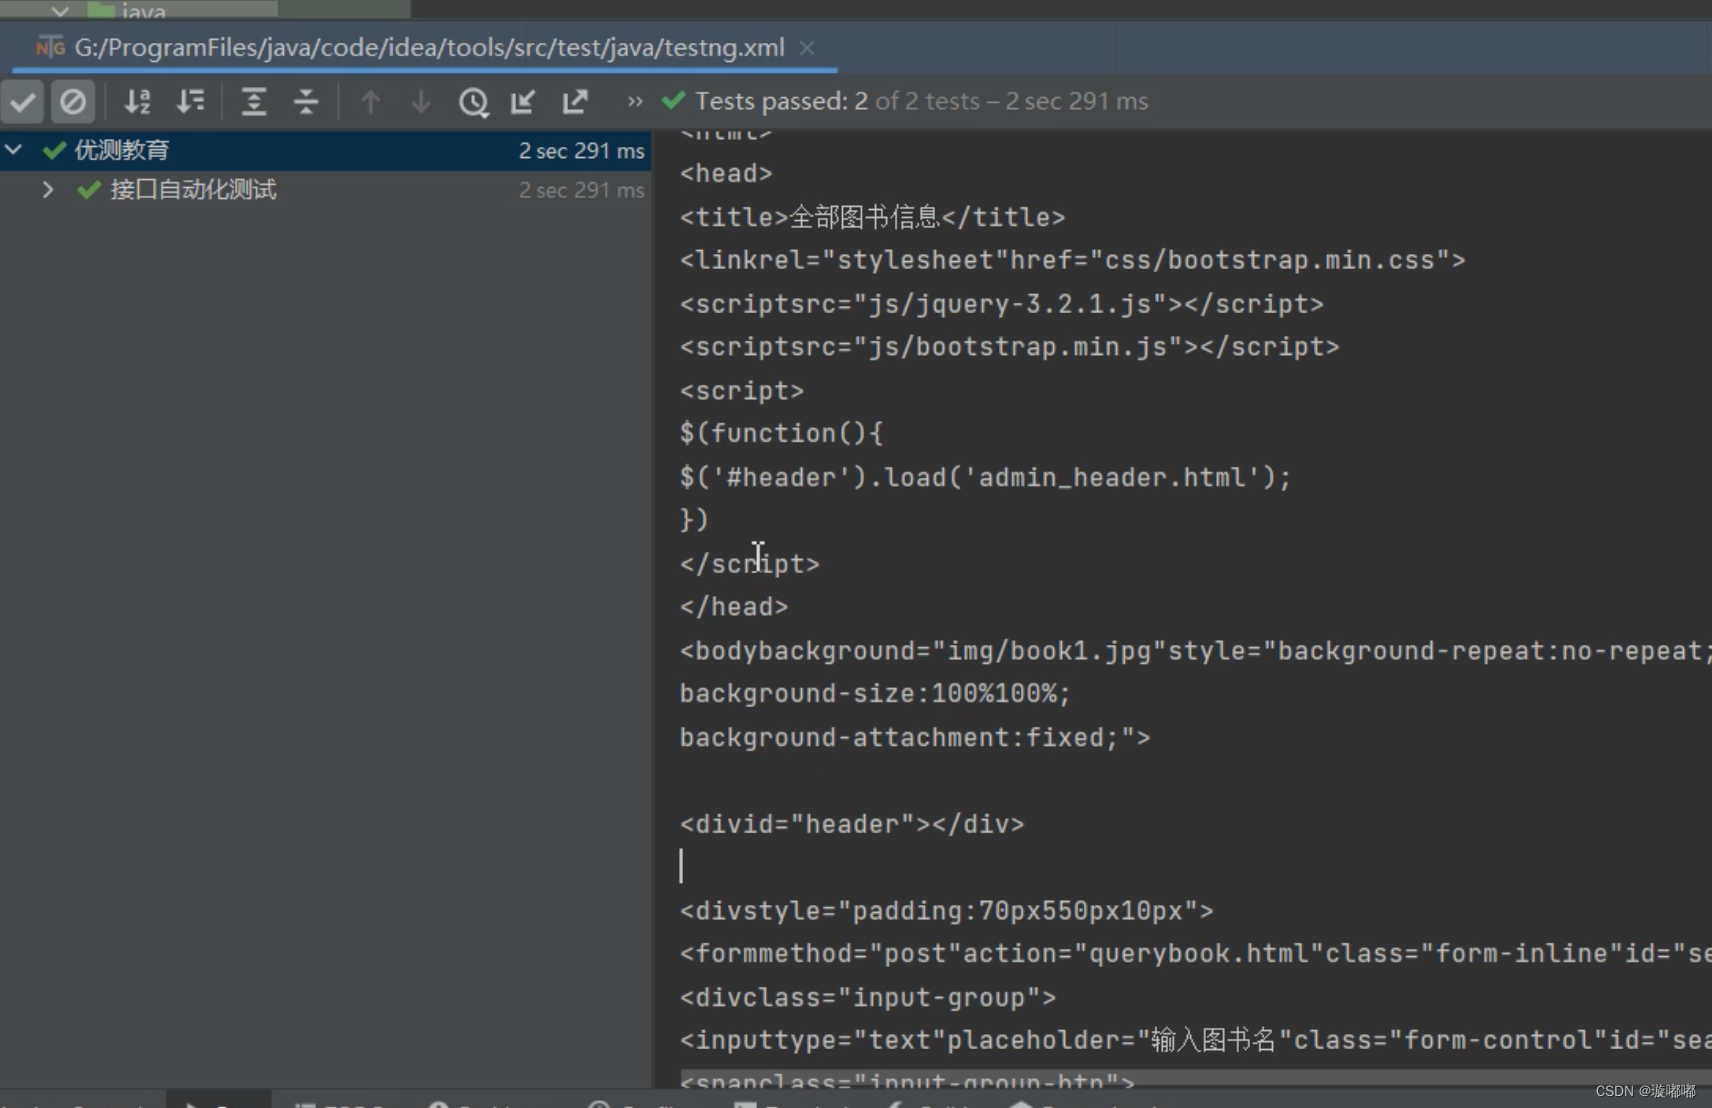Click the bootstrap.min.css stylesheet link line
Viewport: 1712px width, 1108px height.
[x=1072, y=260]
